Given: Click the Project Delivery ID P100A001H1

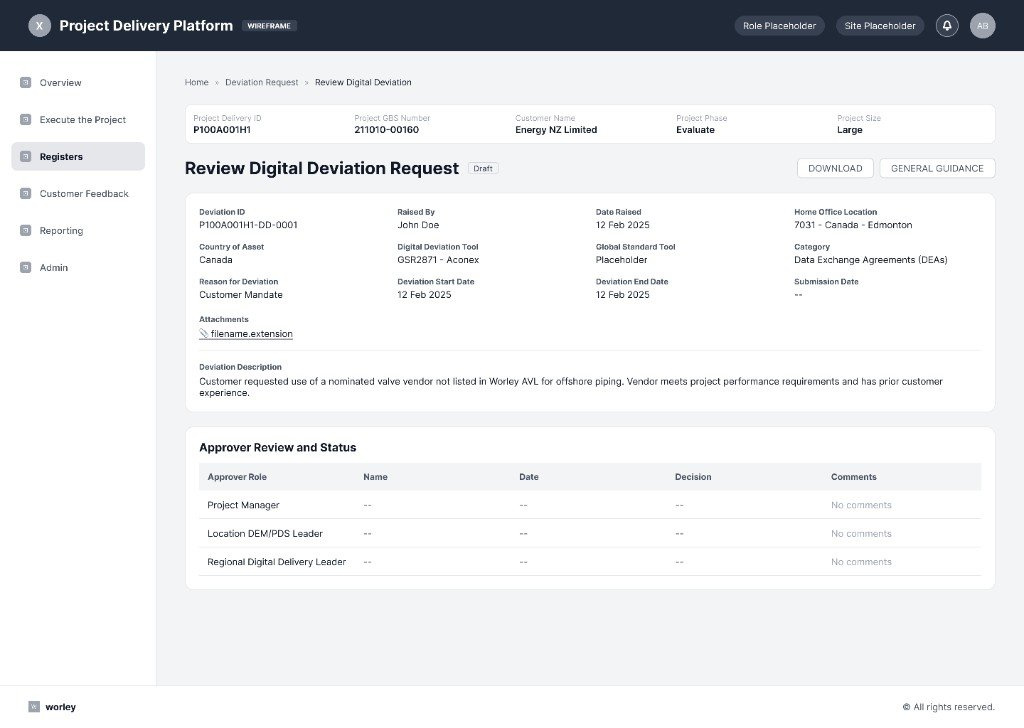Looking at the screenshot, I should [222, 130].
